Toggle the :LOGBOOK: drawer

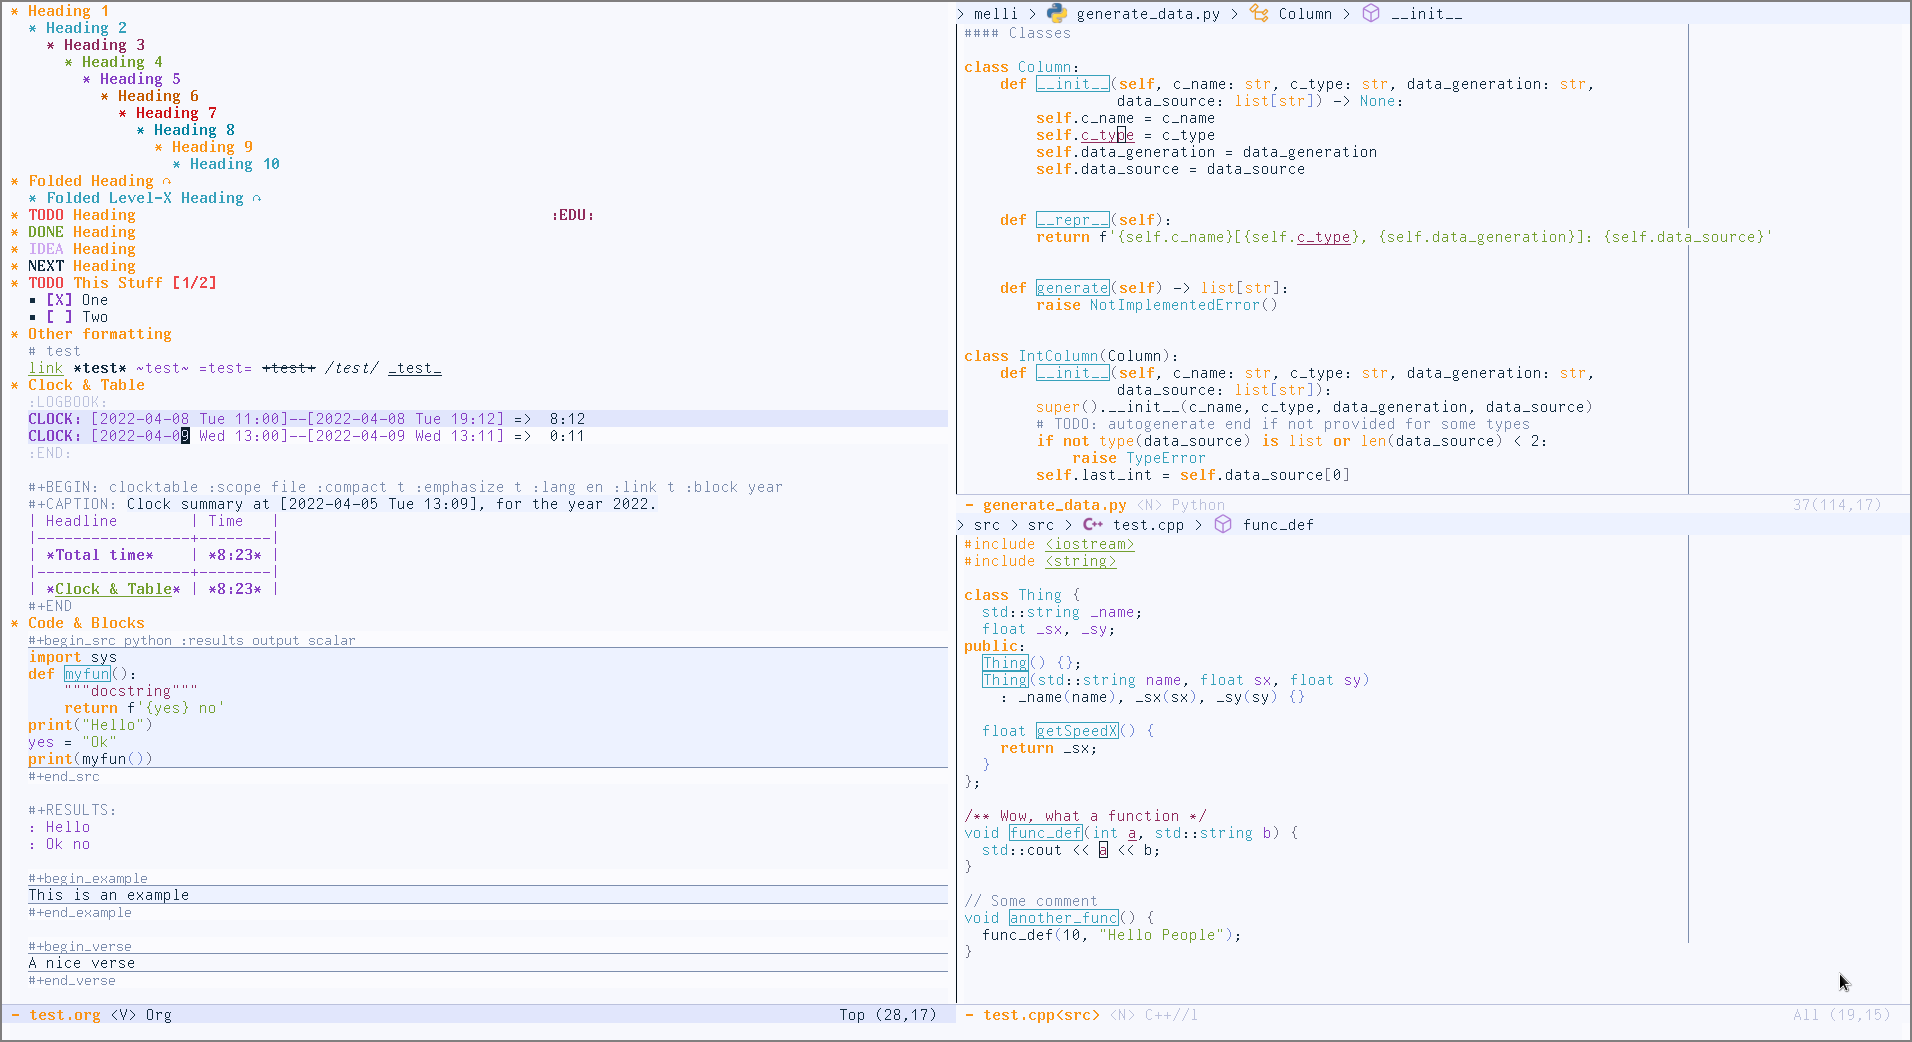(68, 402)
